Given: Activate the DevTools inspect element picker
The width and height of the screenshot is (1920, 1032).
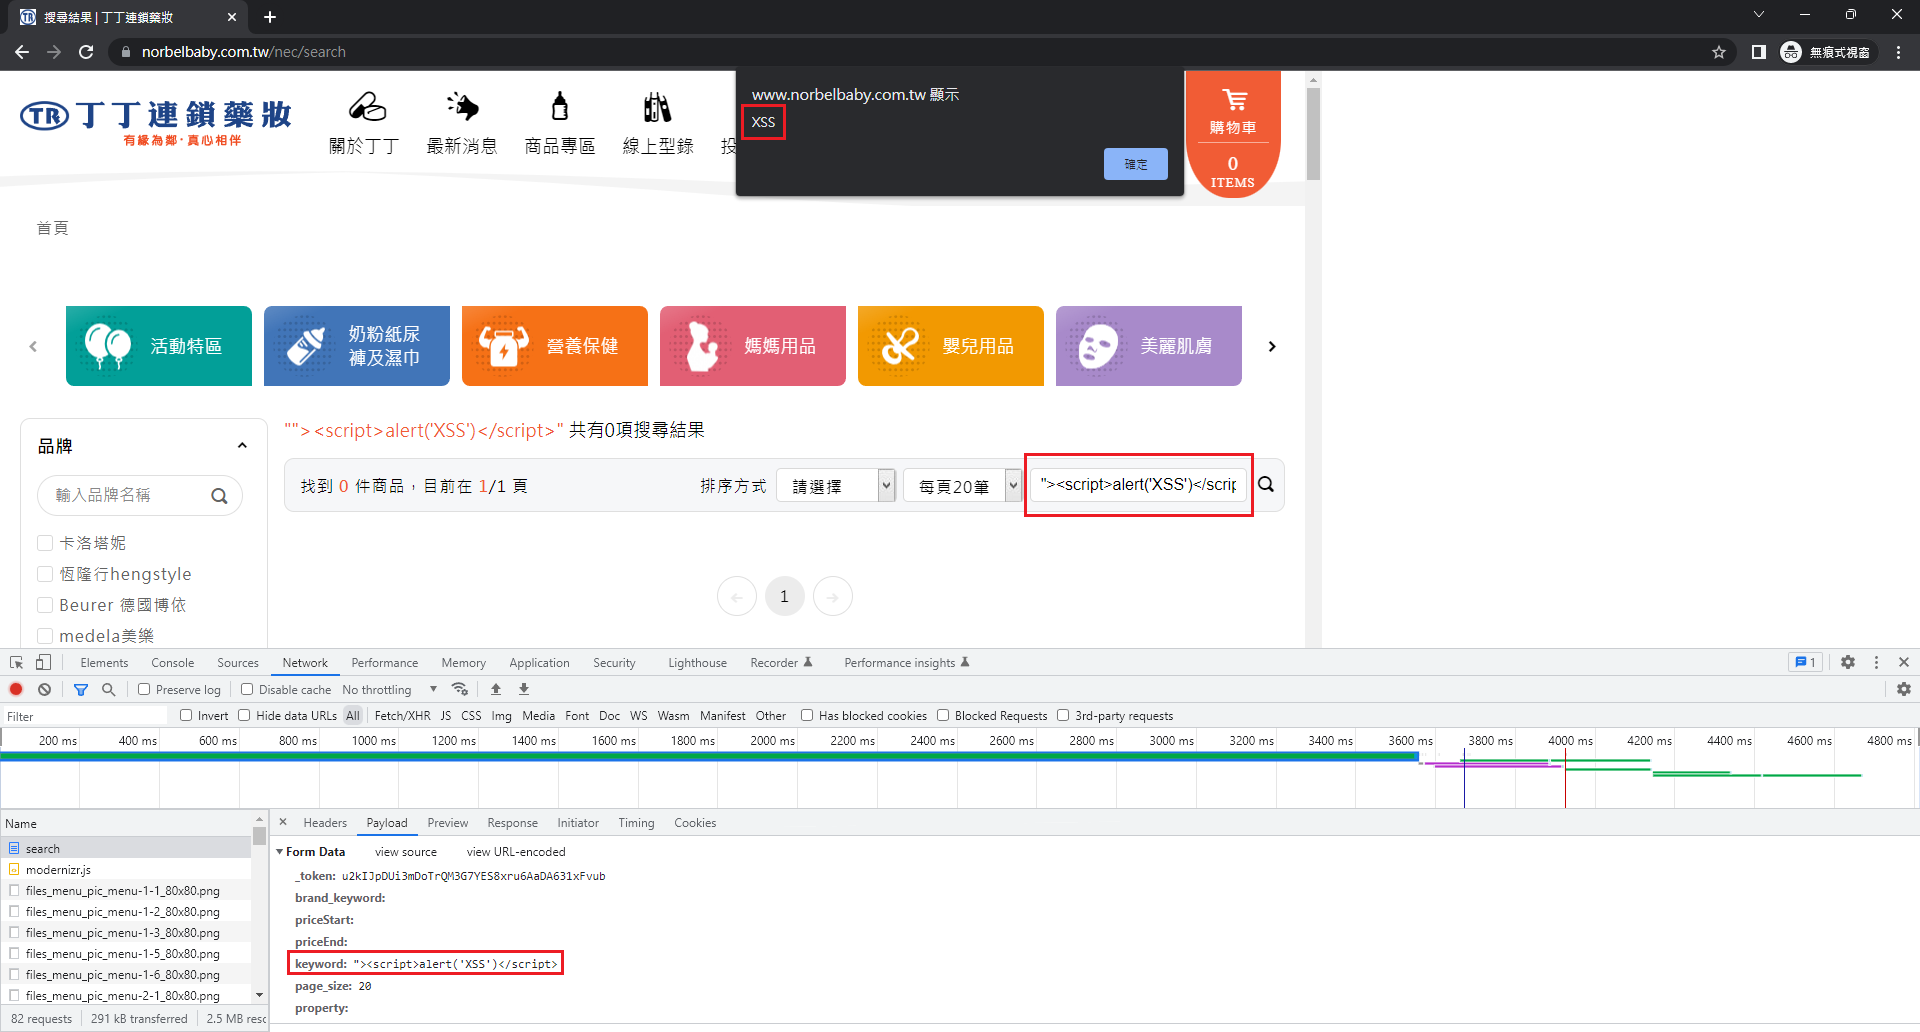Looking at the screenshot, I should pyautogui.click(x=17, y=663).
